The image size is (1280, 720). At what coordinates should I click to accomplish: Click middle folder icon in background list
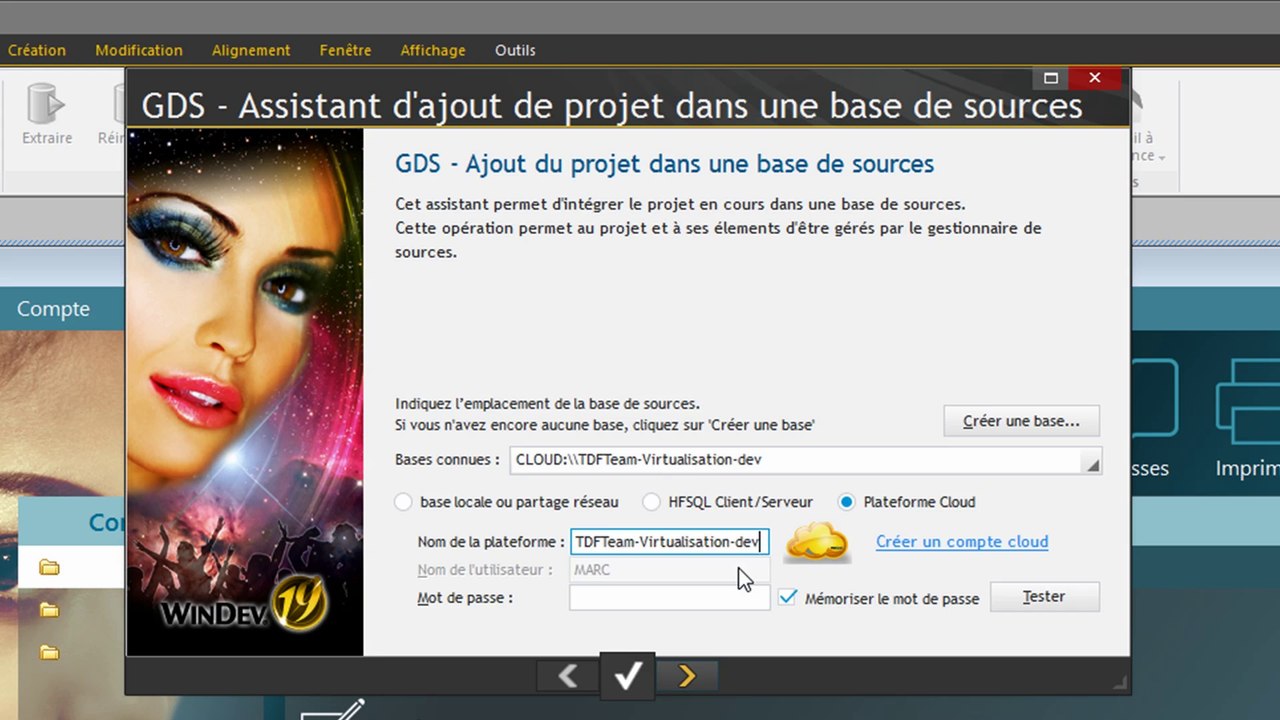49,610
